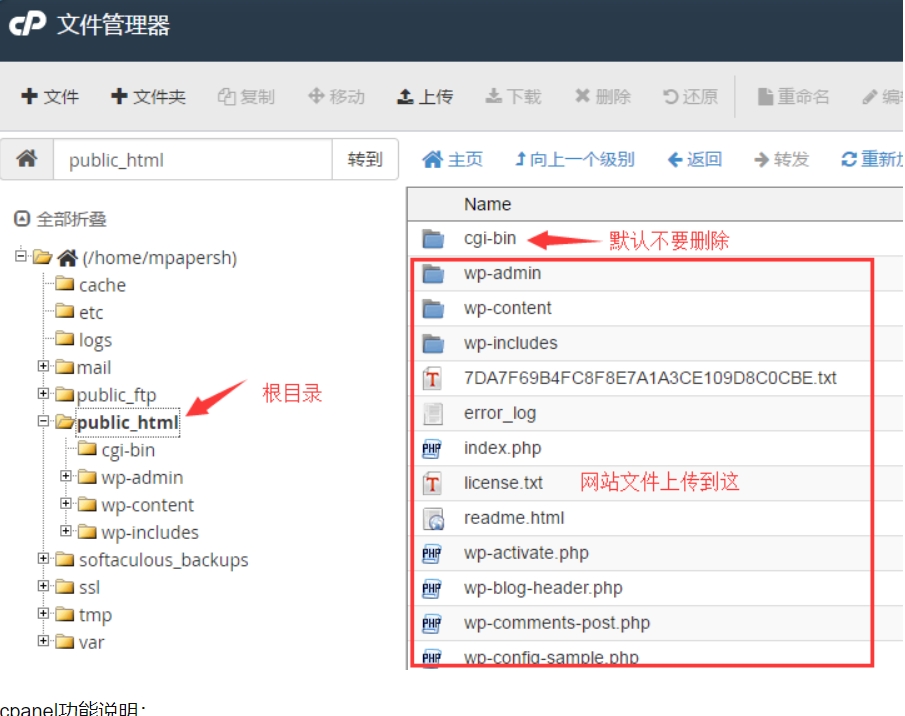Select the readme.html file name
This screenshot has width=905, height=716.
[514, 518]
